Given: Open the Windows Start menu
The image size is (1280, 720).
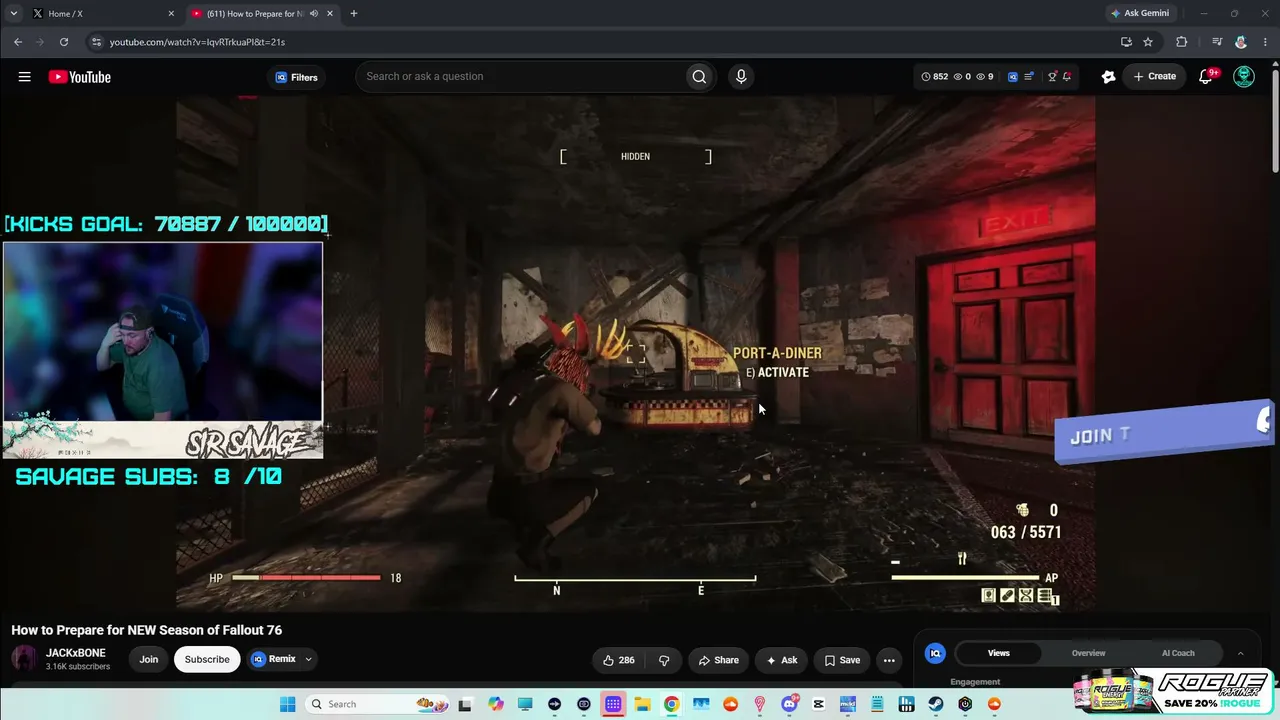Looking at the screenshot, I should tap(288, 704).
